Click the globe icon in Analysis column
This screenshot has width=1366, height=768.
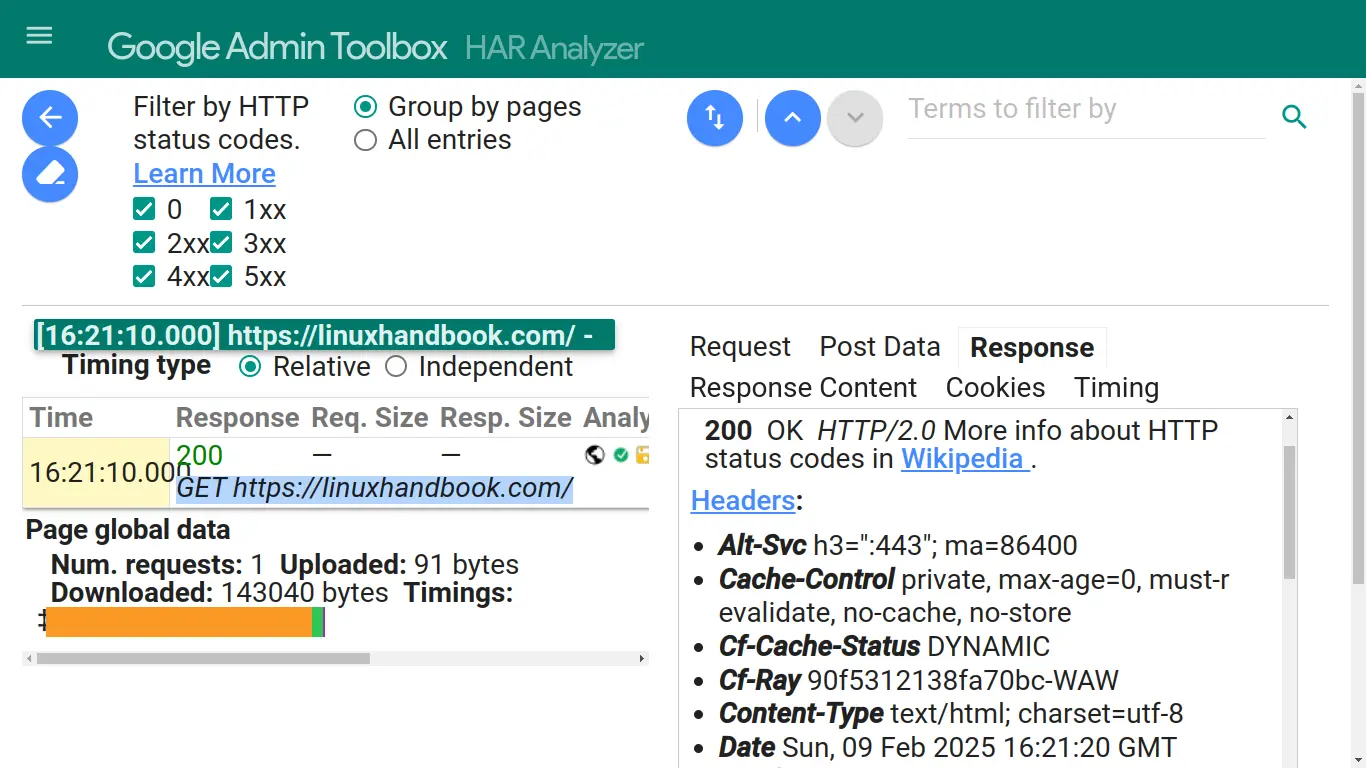pyautogui.click(x=595, y=455)
